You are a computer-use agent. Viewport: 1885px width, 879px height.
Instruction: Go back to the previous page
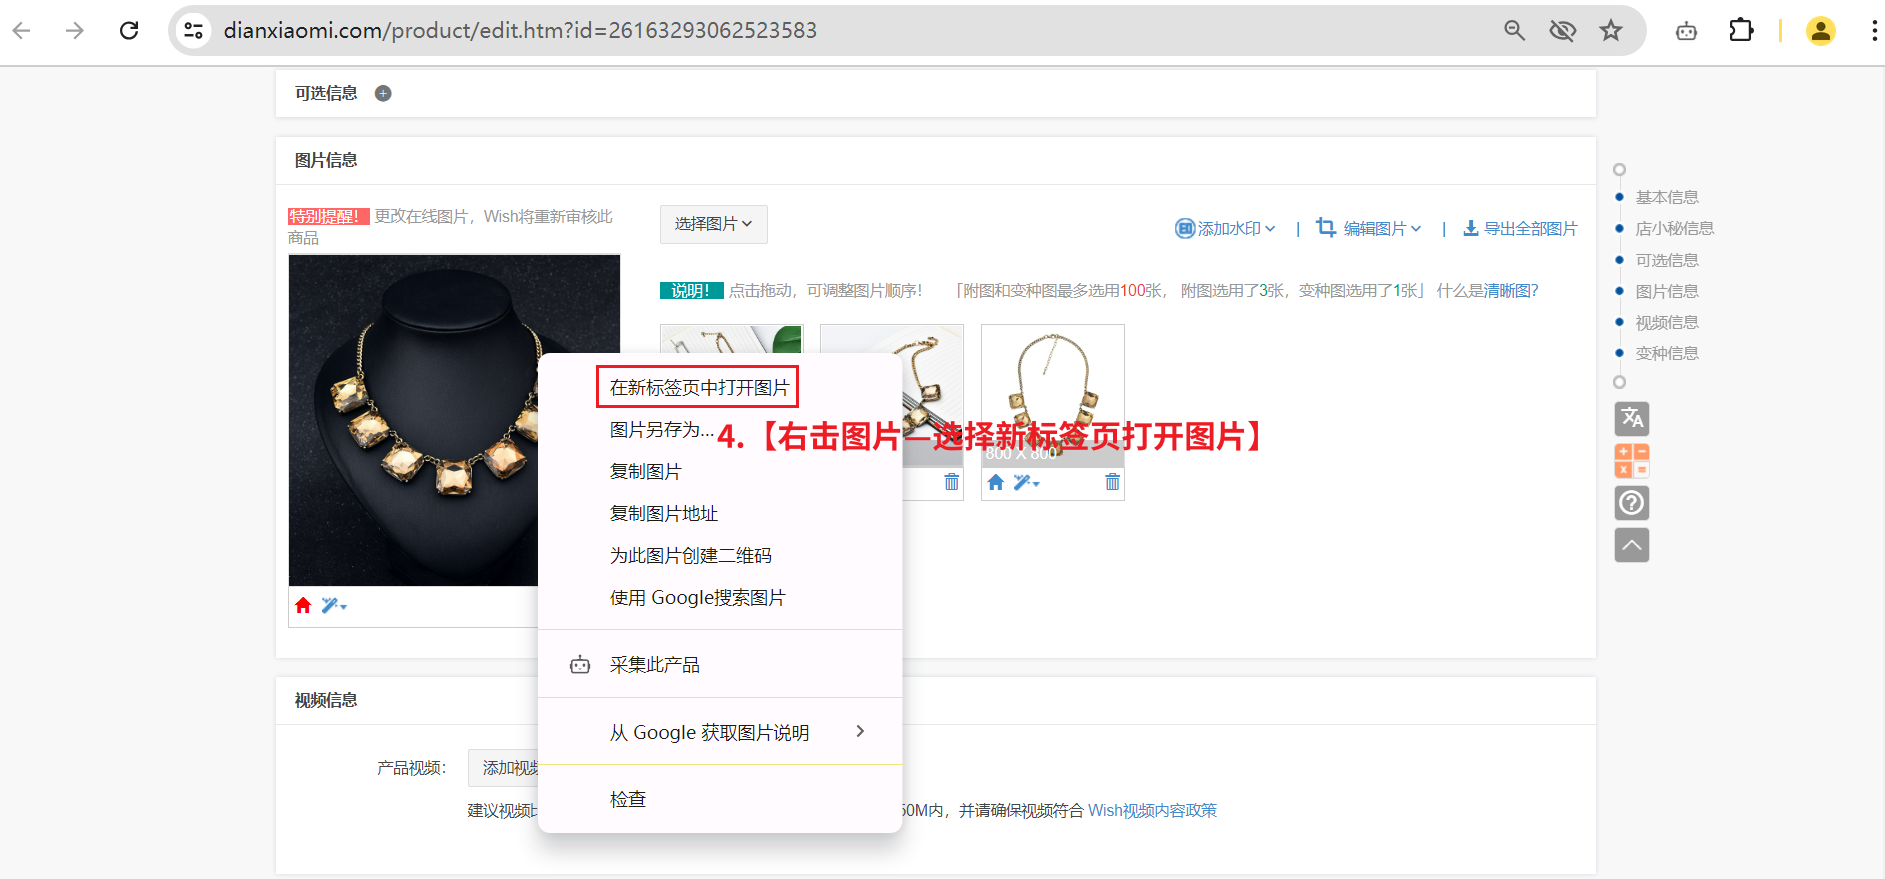coord(22,31)
